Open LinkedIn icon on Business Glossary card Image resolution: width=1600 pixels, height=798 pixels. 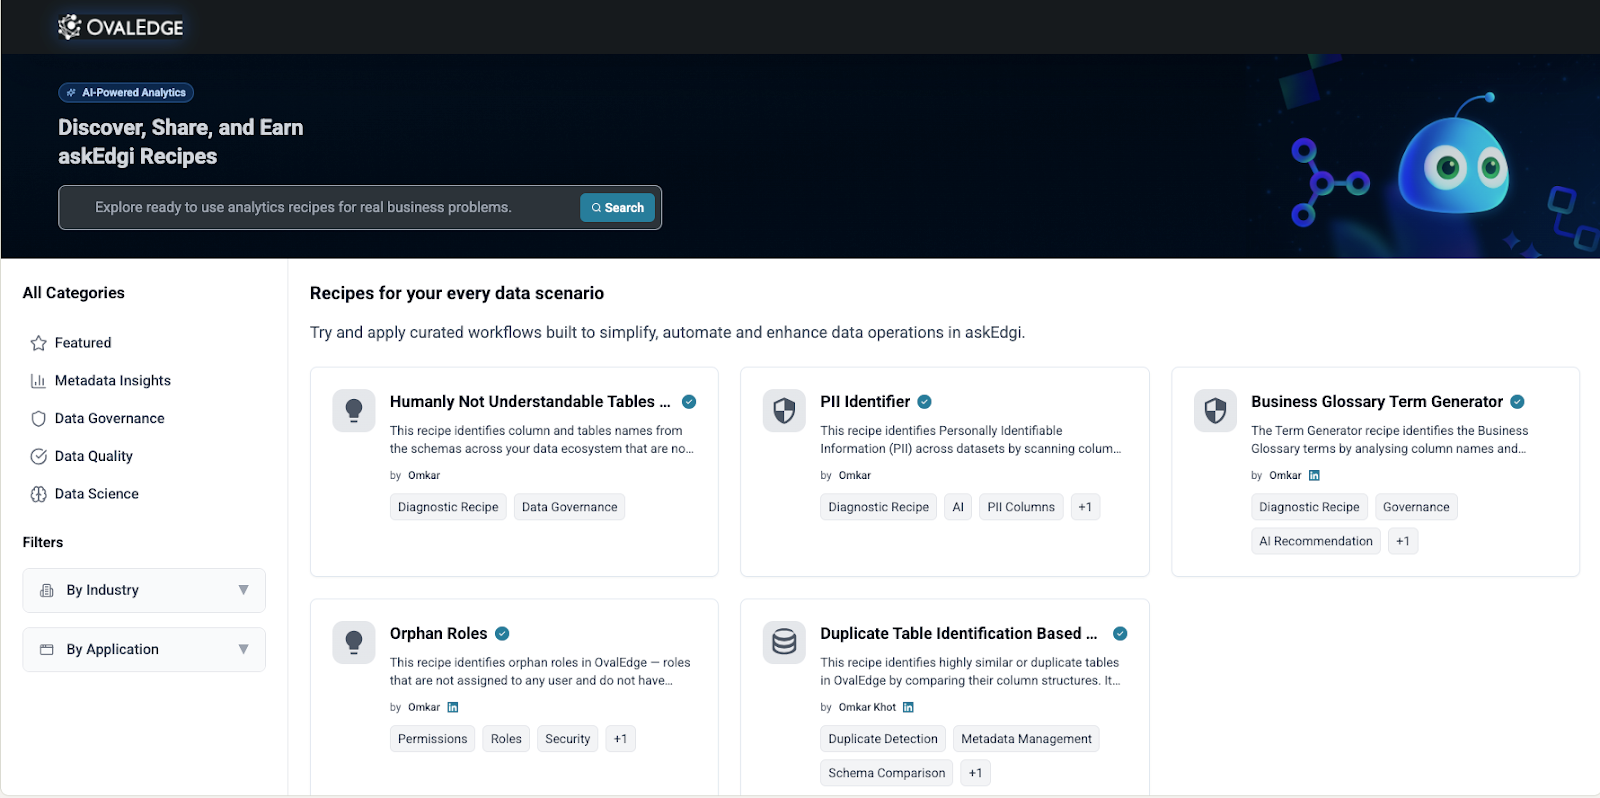[1314, 475]
